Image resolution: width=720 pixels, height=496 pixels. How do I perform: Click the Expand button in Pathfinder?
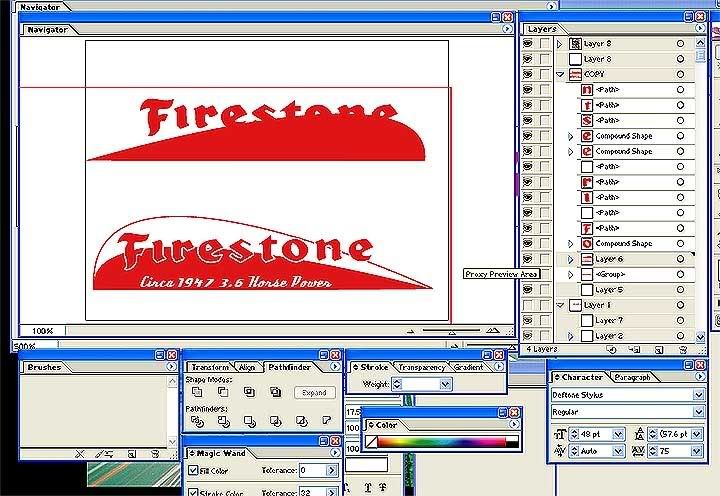[315, 393]
